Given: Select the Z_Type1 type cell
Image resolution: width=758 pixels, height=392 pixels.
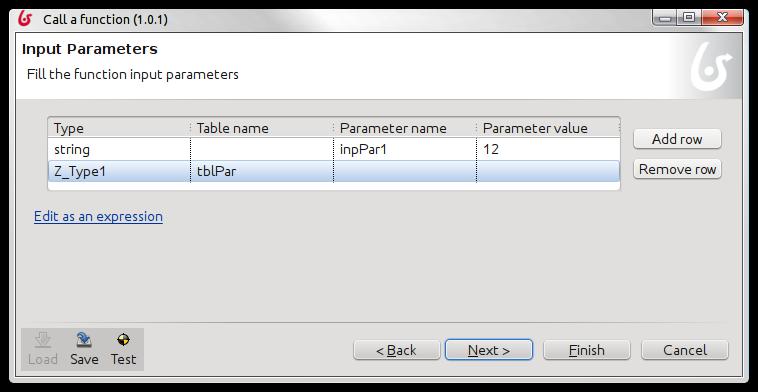Looking at the screenshot, I should point(119,171).
